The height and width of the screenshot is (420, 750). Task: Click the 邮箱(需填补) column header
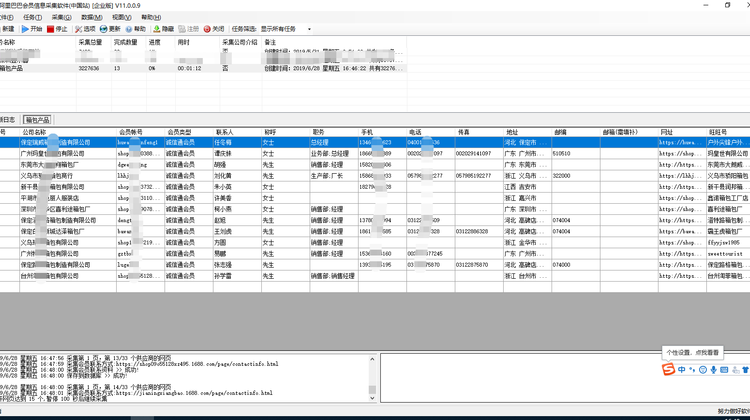(629, 132)
